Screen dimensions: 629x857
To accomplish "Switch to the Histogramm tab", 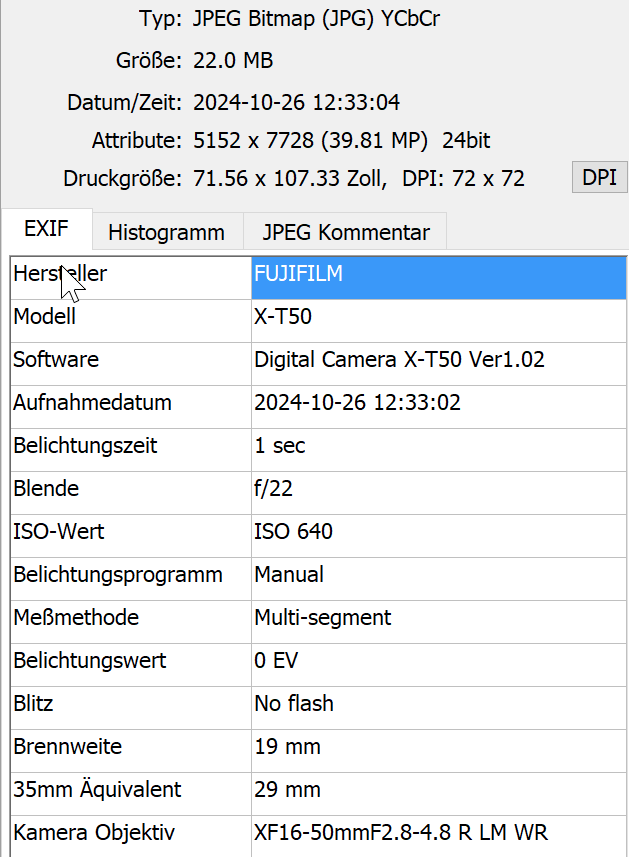I will (x=166, y=233).
